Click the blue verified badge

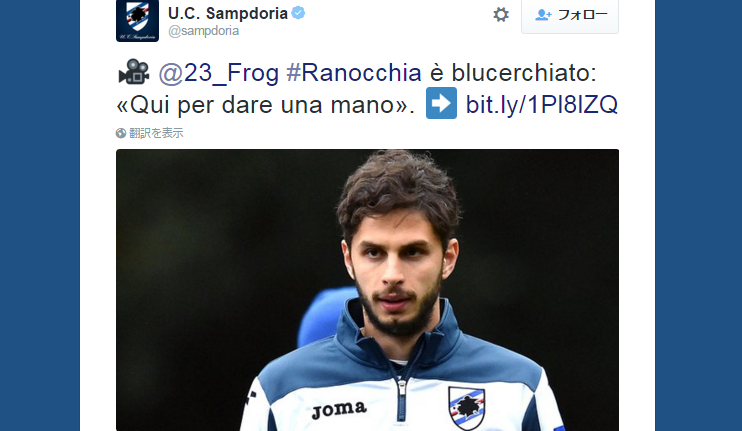pyautogui.click(x=298, y=13)
